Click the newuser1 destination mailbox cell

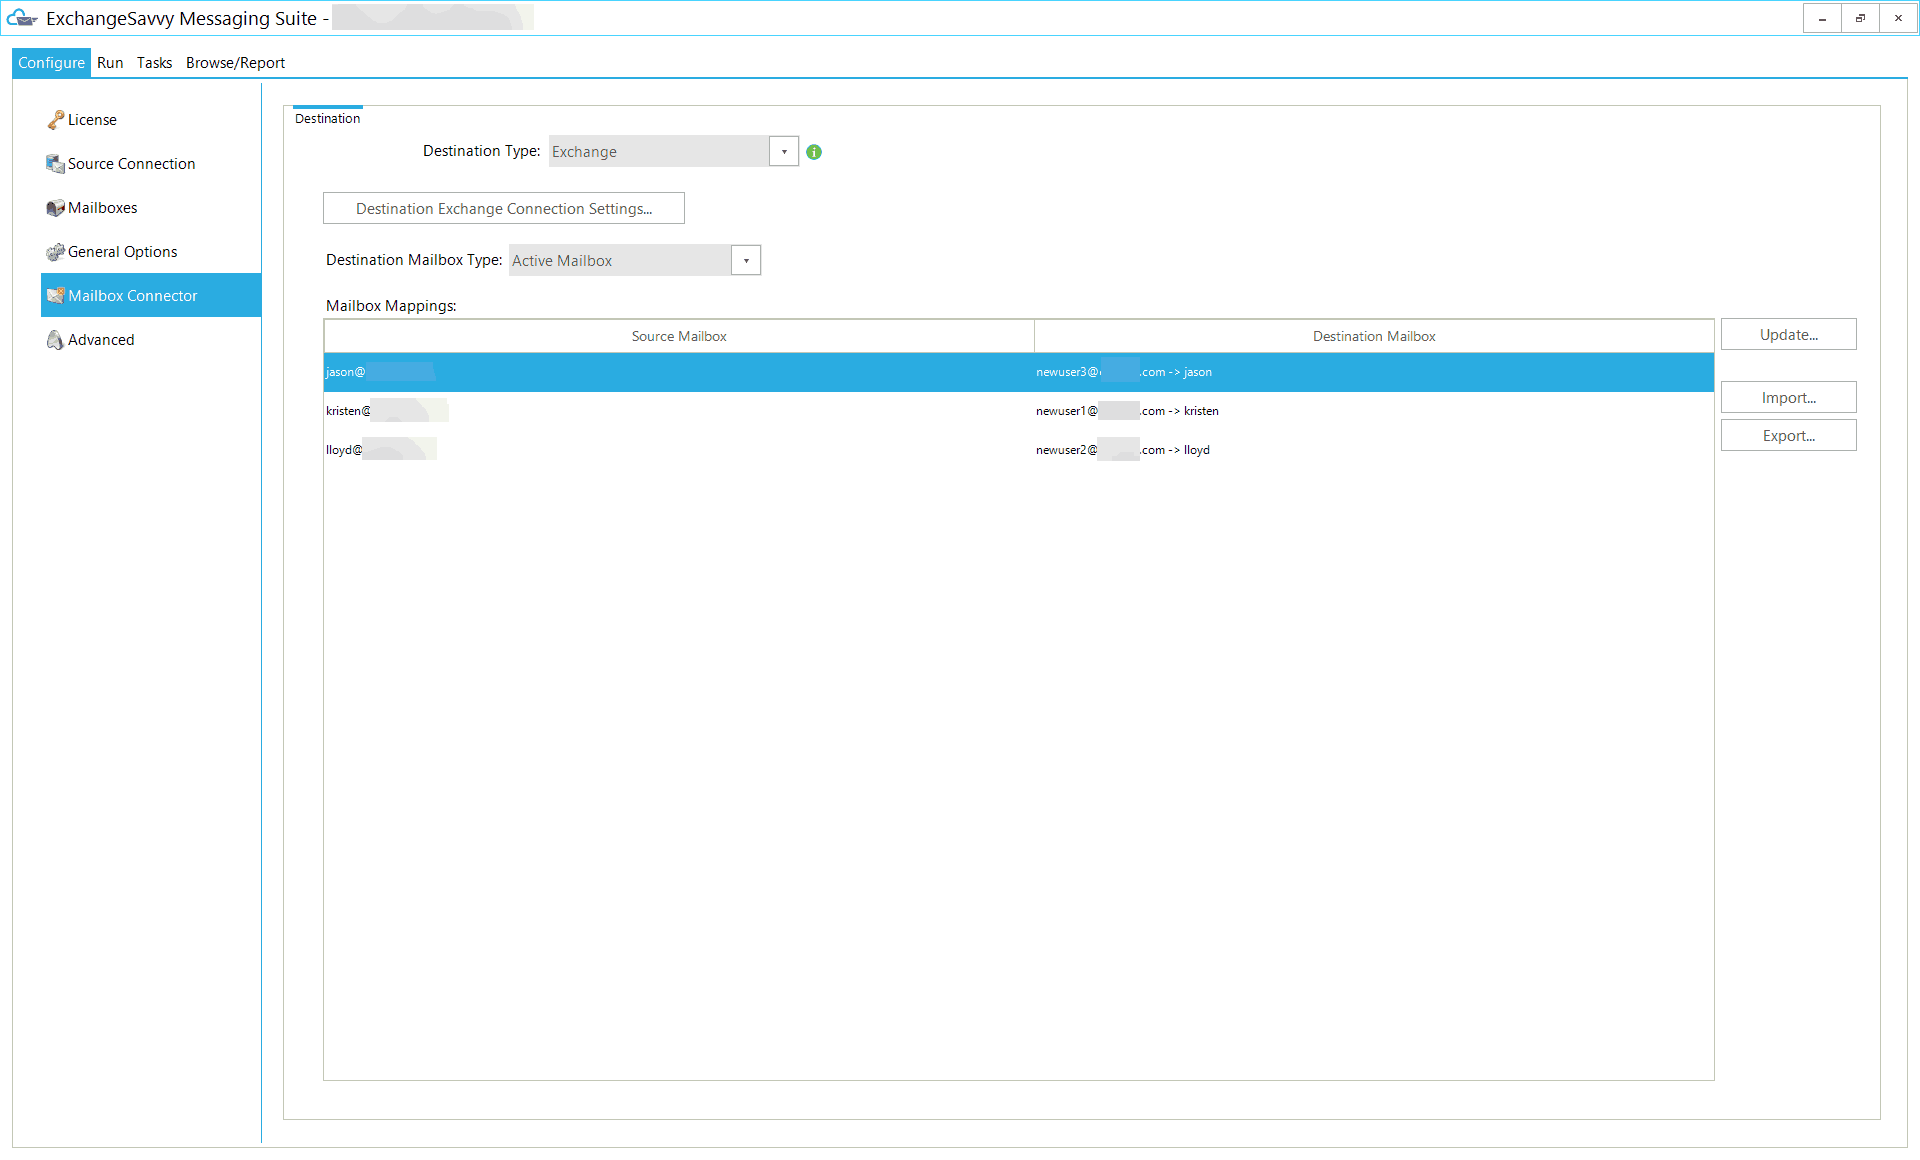pos(1374,411)
